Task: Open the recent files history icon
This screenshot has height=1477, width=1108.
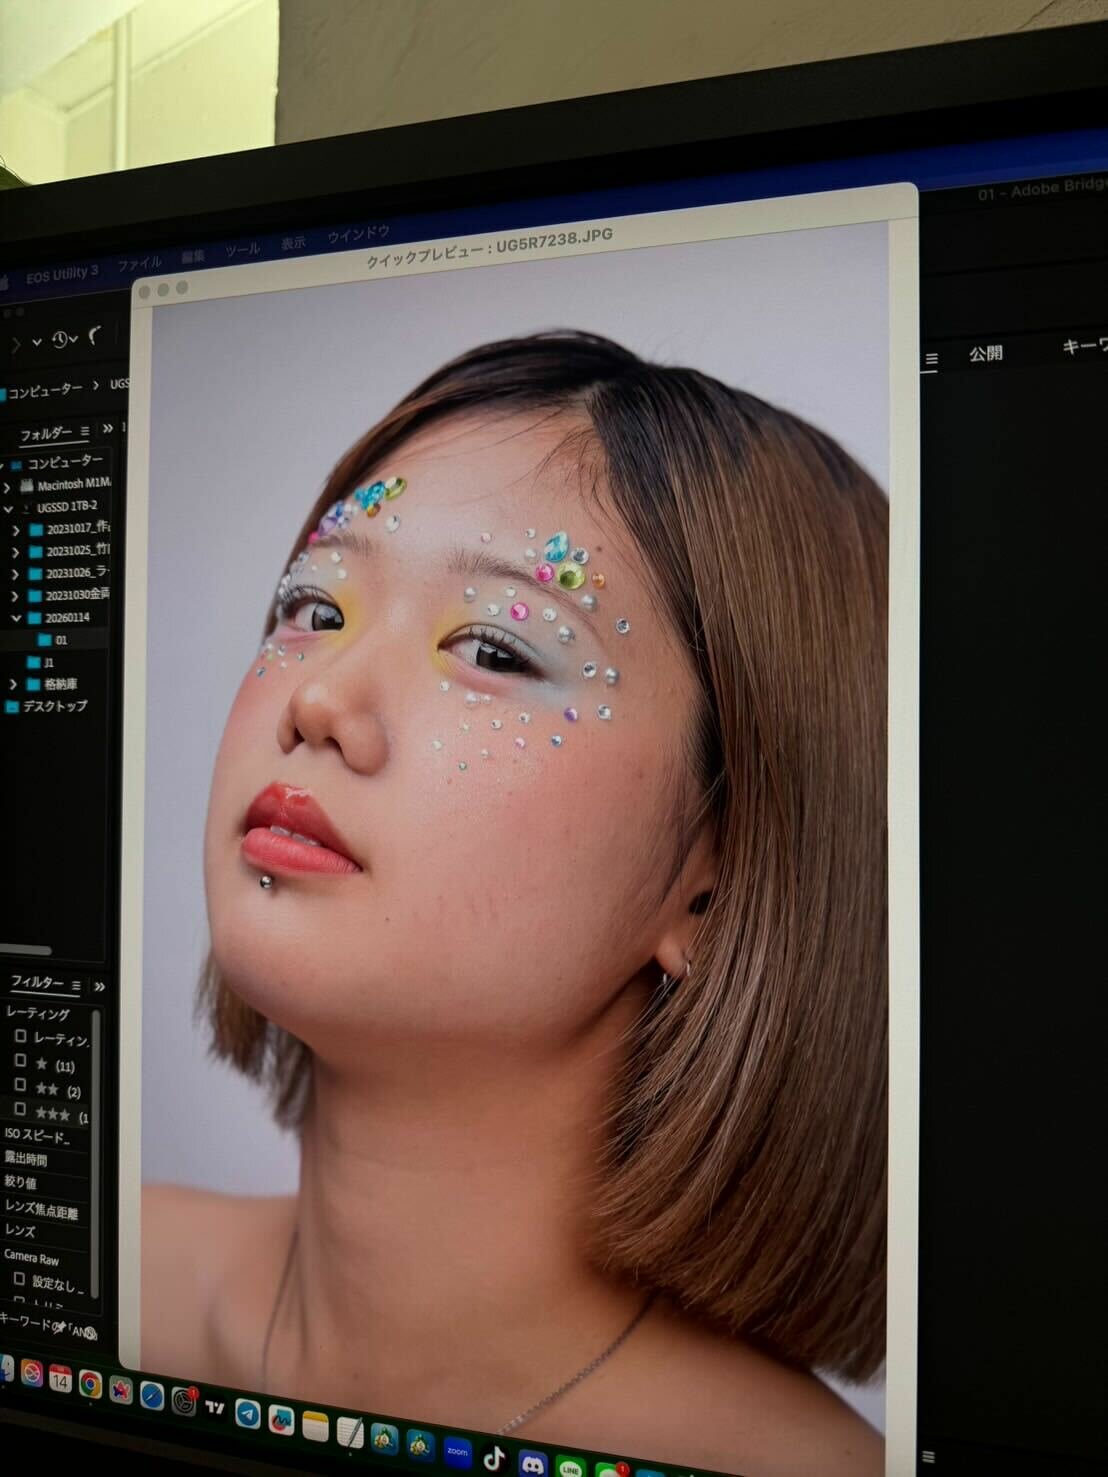Action: click(61, 340)
